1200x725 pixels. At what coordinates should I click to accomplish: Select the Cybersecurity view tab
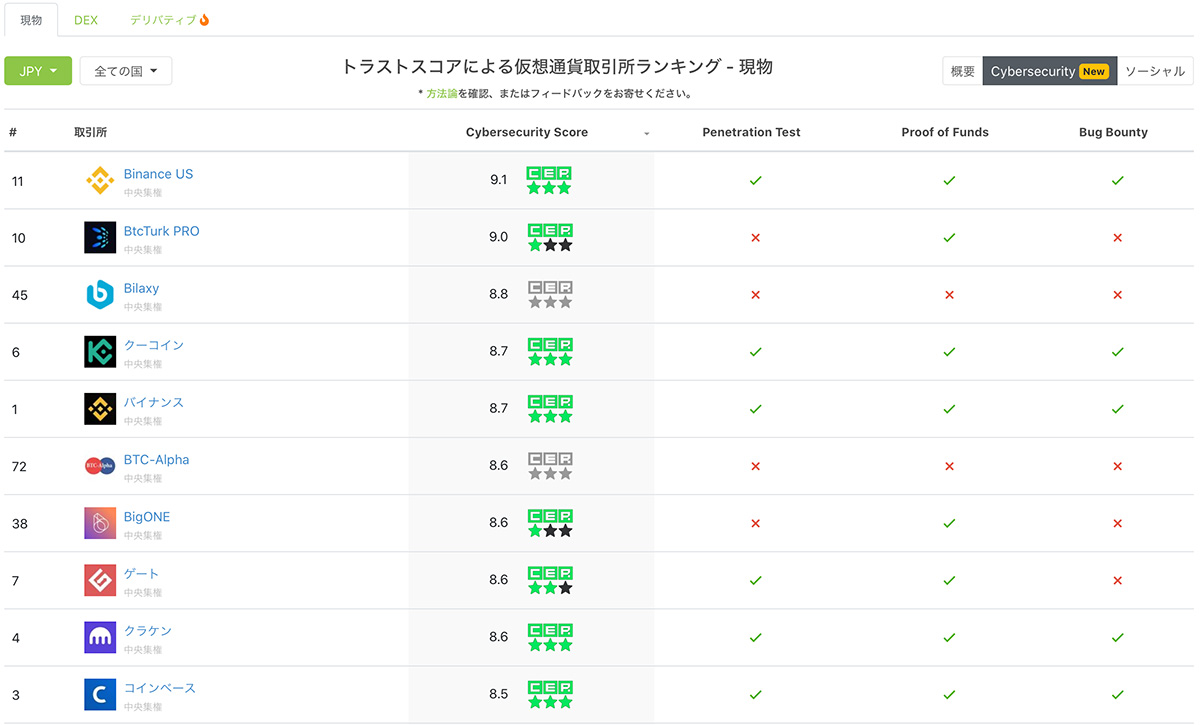tap(1050, 71)
